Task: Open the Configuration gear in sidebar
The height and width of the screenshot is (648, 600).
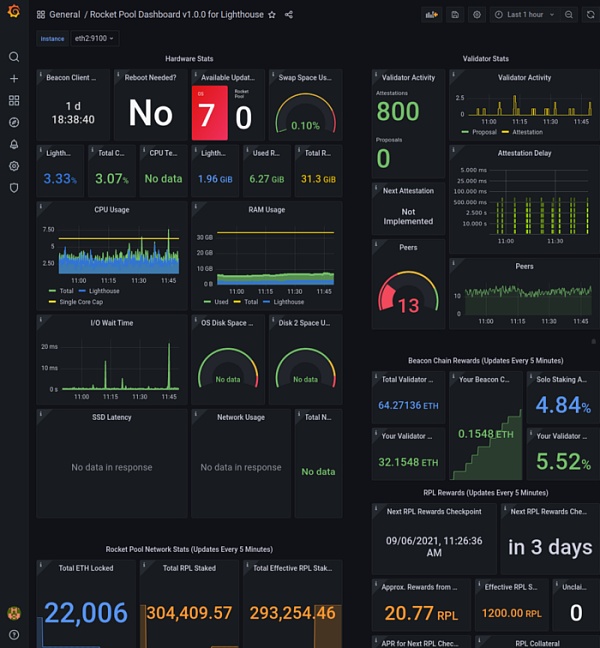Action: (14, 166)
